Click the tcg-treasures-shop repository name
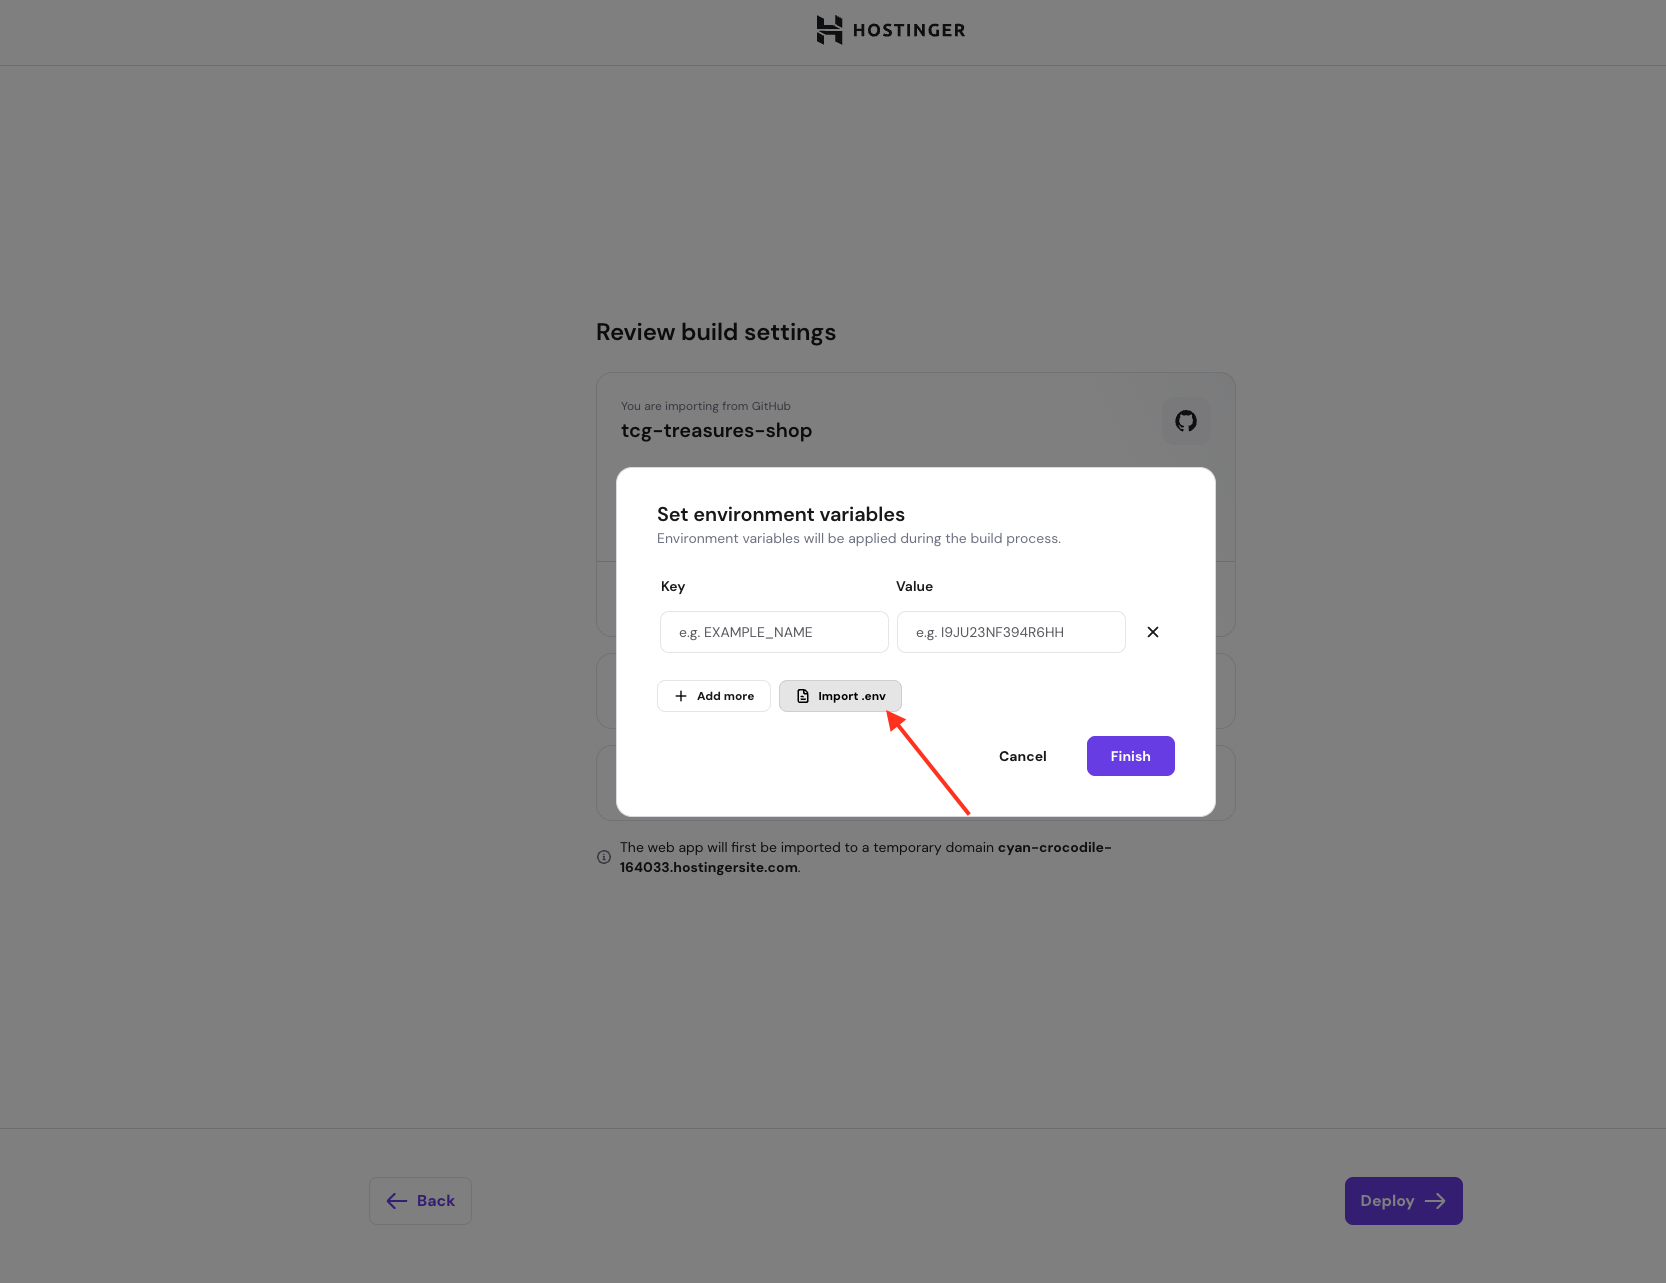The width and height of the screenshot is (1666, 1283). point(716,431)
